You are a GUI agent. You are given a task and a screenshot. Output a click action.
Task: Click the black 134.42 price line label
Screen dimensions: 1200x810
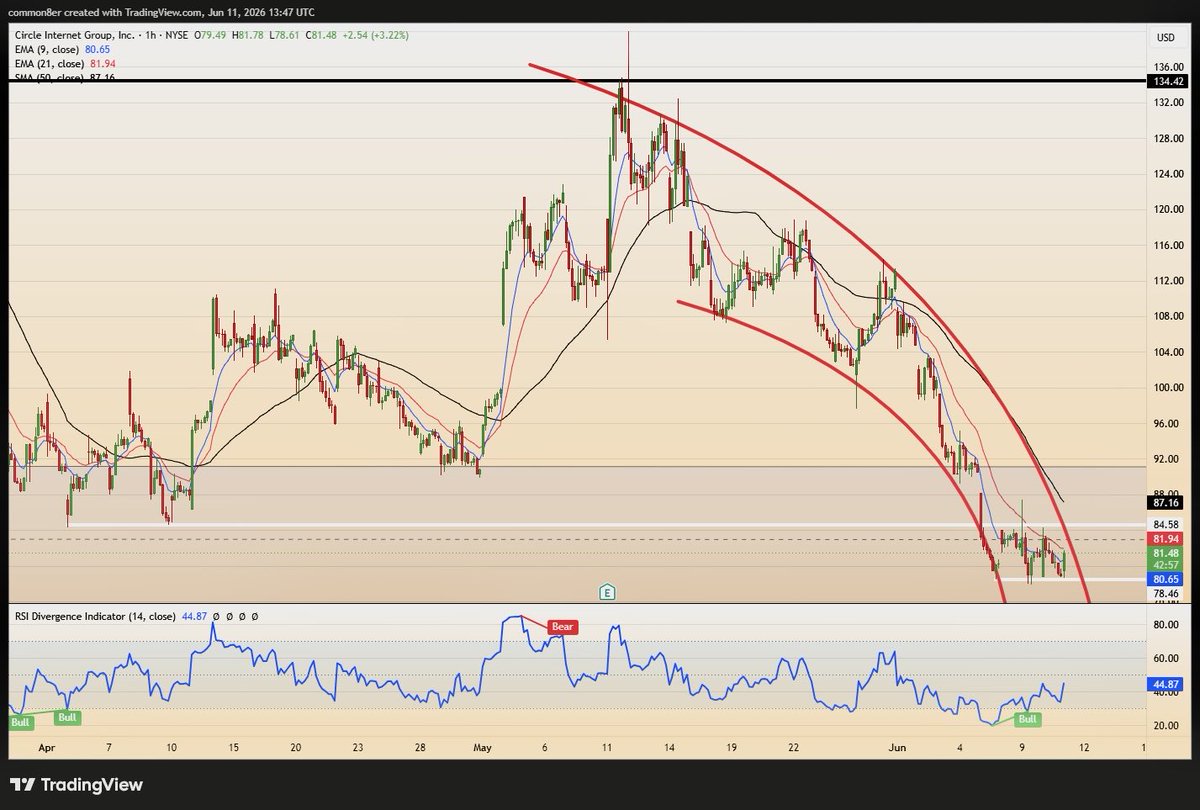[1168, 84]
